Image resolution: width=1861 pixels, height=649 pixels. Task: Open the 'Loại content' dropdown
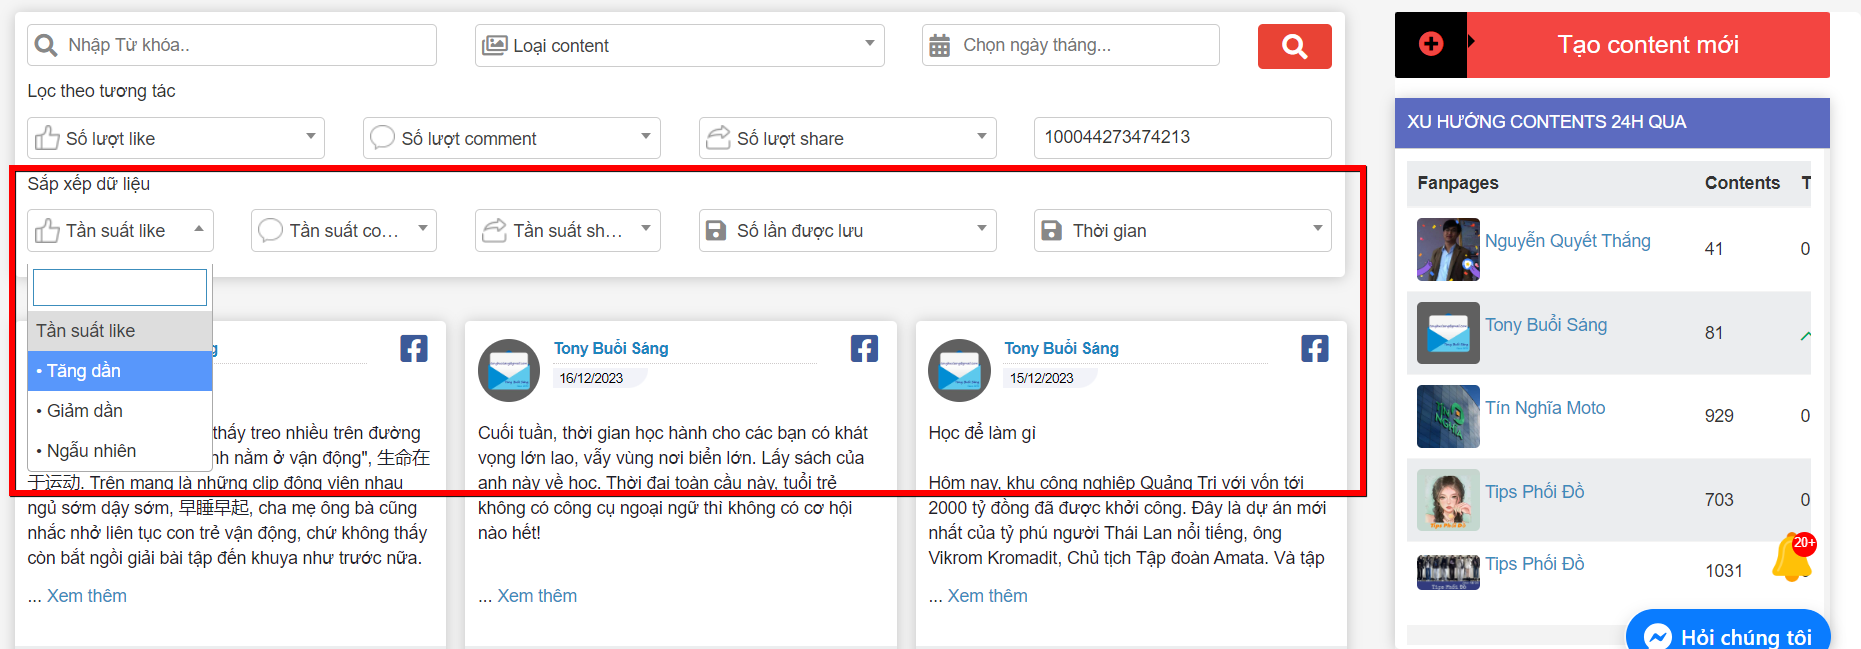click(x=679, y=45)
